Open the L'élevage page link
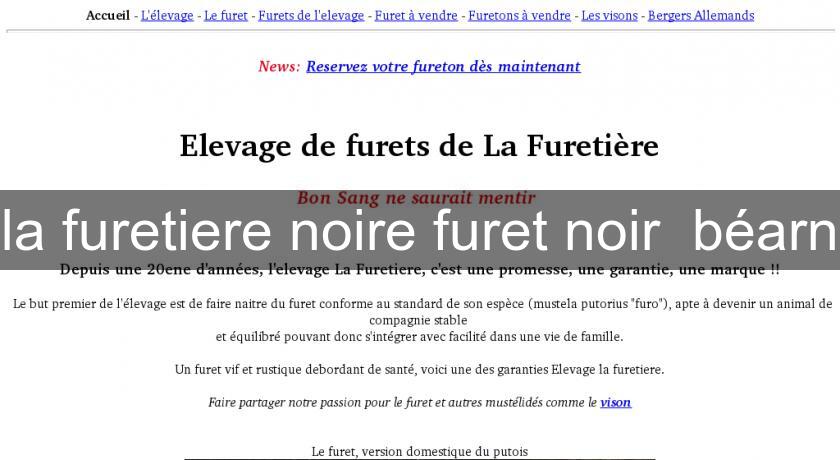Image resolution: width=840 pixels, height=460 pixels. pos(167,15)
